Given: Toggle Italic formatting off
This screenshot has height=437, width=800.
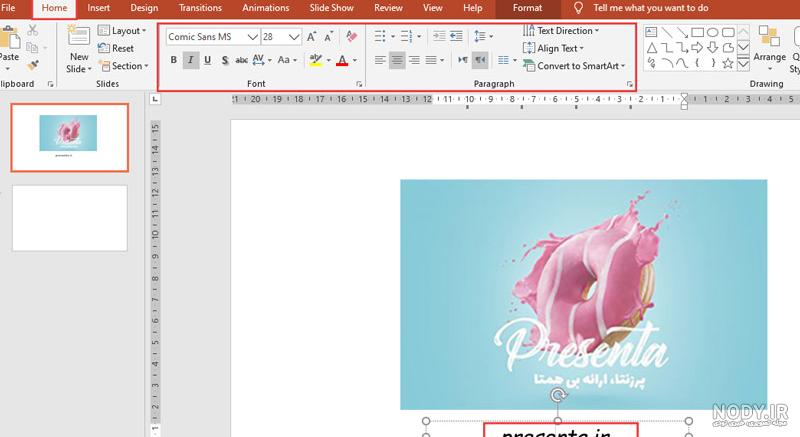Looking at the screenshot, I should [x=190, y=60].
